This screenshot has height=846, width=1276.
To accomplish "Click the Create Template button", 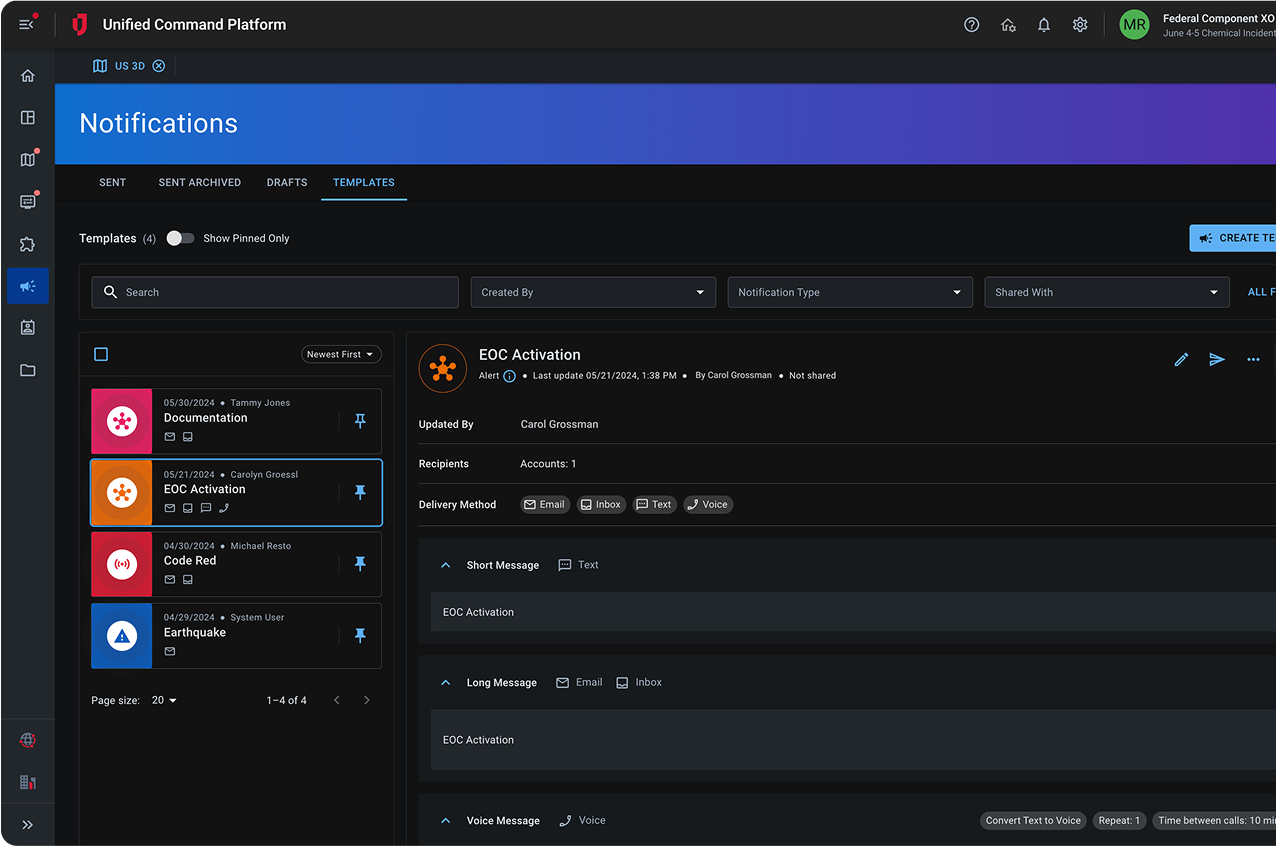I will [1234, 238].
